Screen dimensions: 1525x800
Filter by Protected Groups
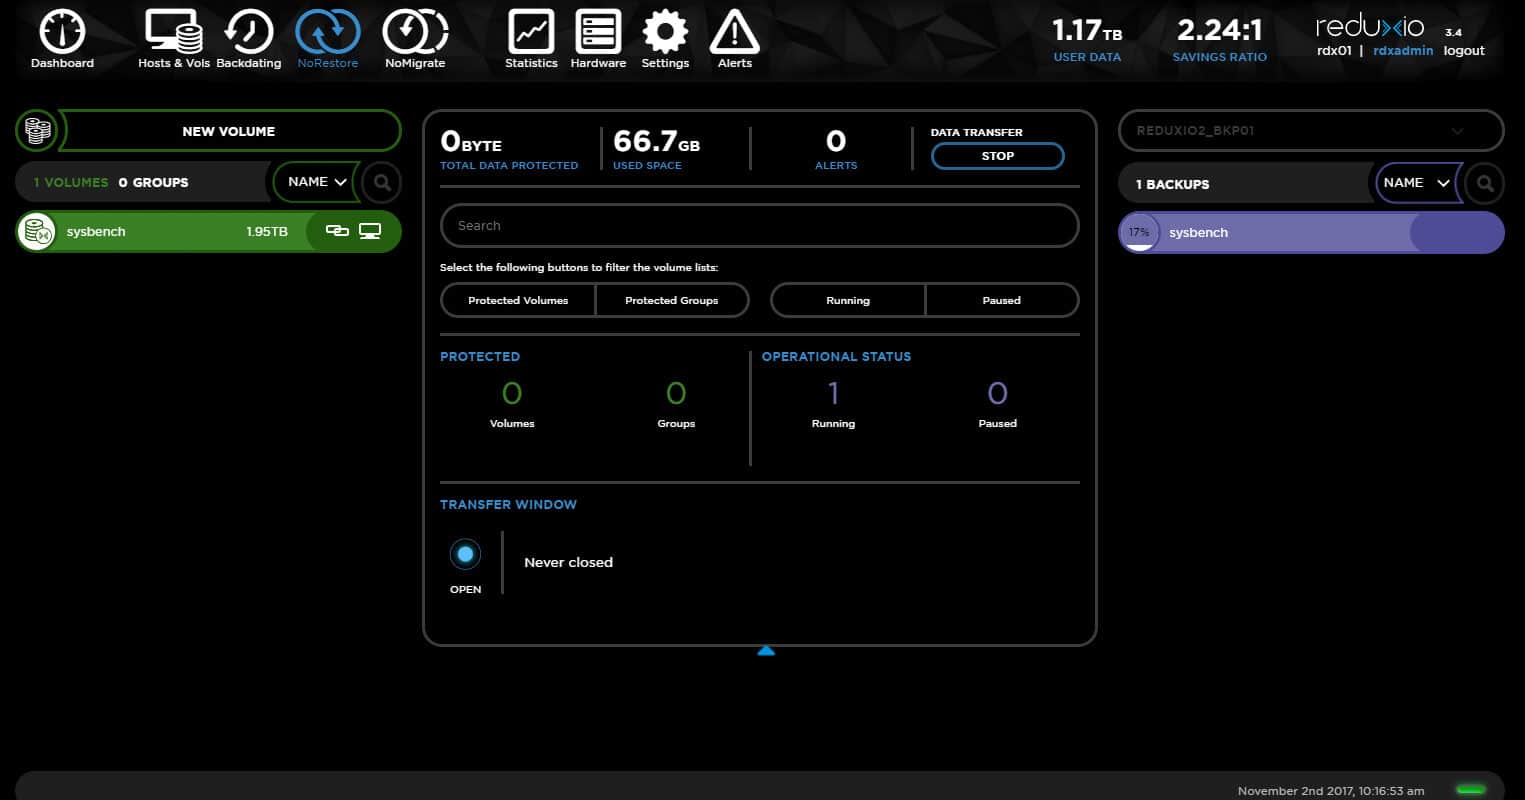(x=672, y=300)
